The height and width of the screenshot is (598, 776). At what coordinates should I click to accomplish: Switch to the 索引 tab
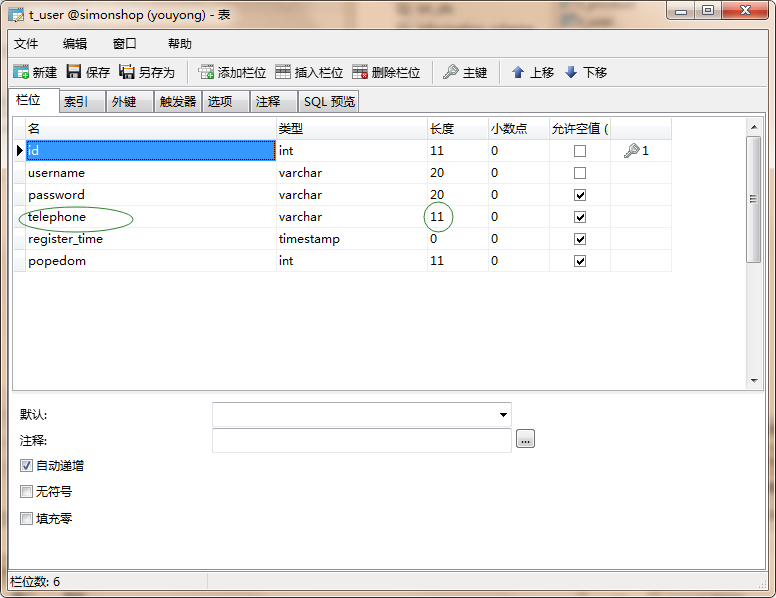pyautogui.click(x=82, y=101)
